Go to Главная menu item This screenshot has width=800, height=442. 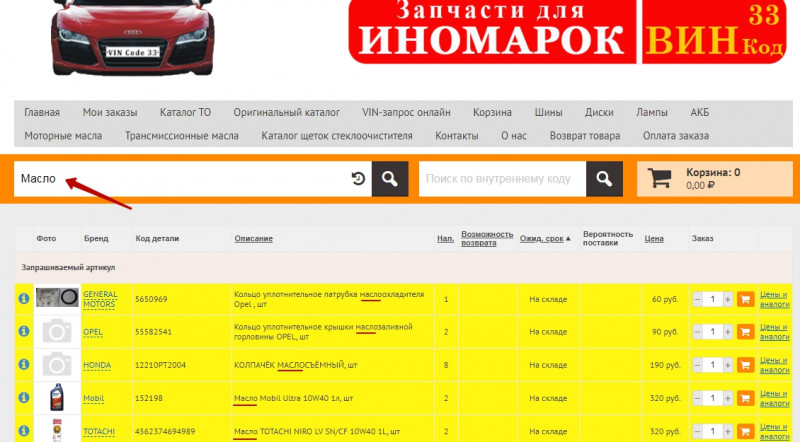point(42,112)
